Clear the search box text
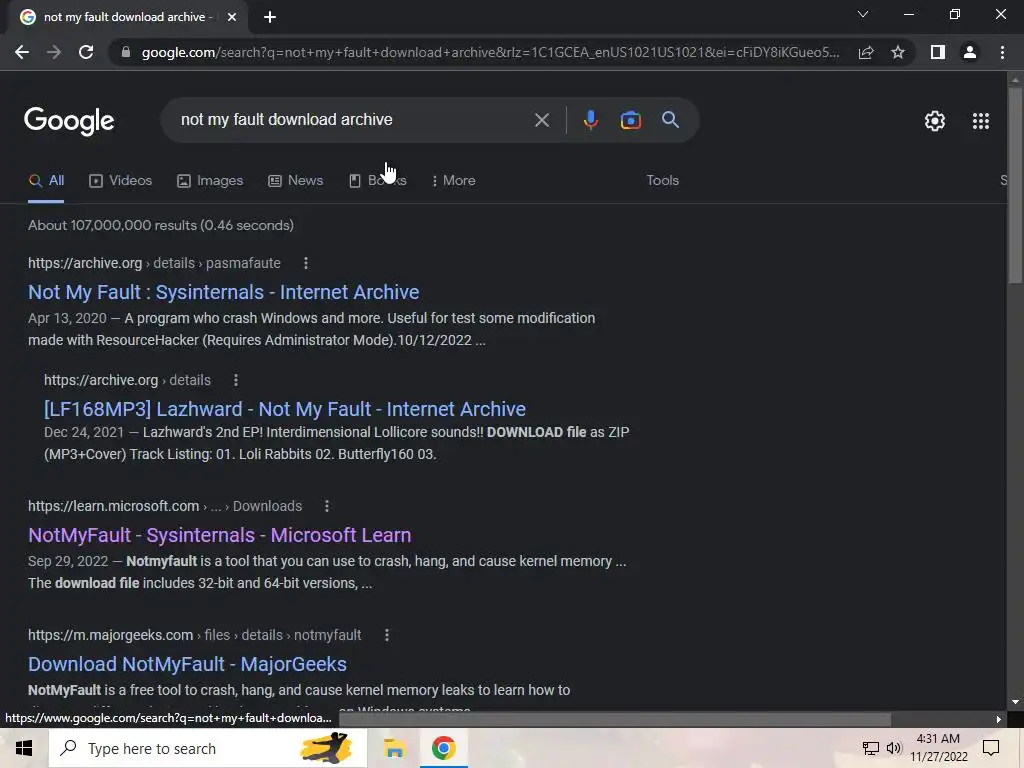The width and height of the screenshot is (1024, 768). coord(541,120)
